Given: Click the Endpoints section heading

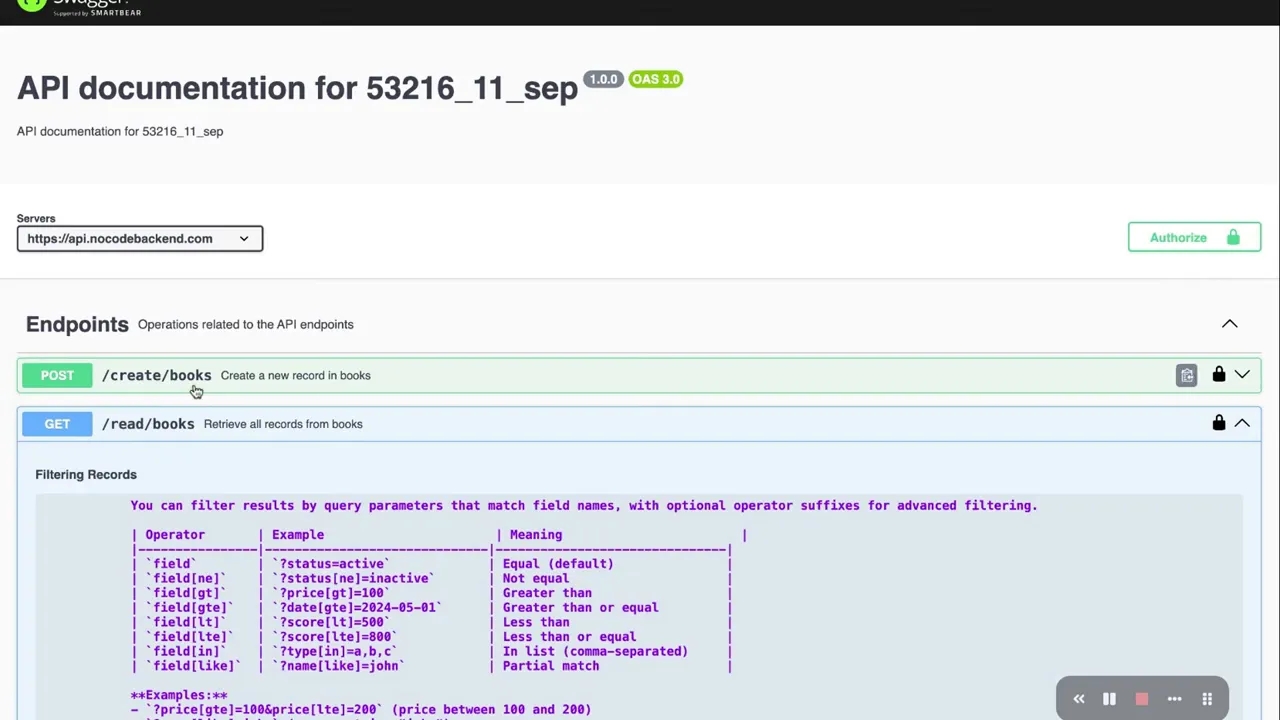Looking at the screenshot, I should pos(77,324).
